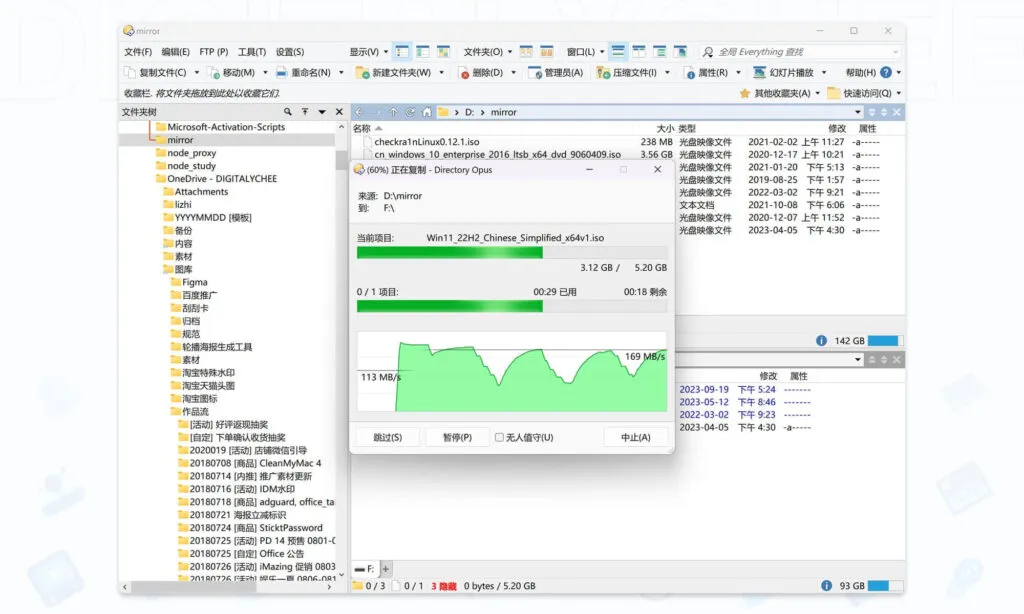Image resolution: width=1024 pixels, height=614 pixels.
Task: Expand the 窗口(L) dropdown
Action: point(602,52)
